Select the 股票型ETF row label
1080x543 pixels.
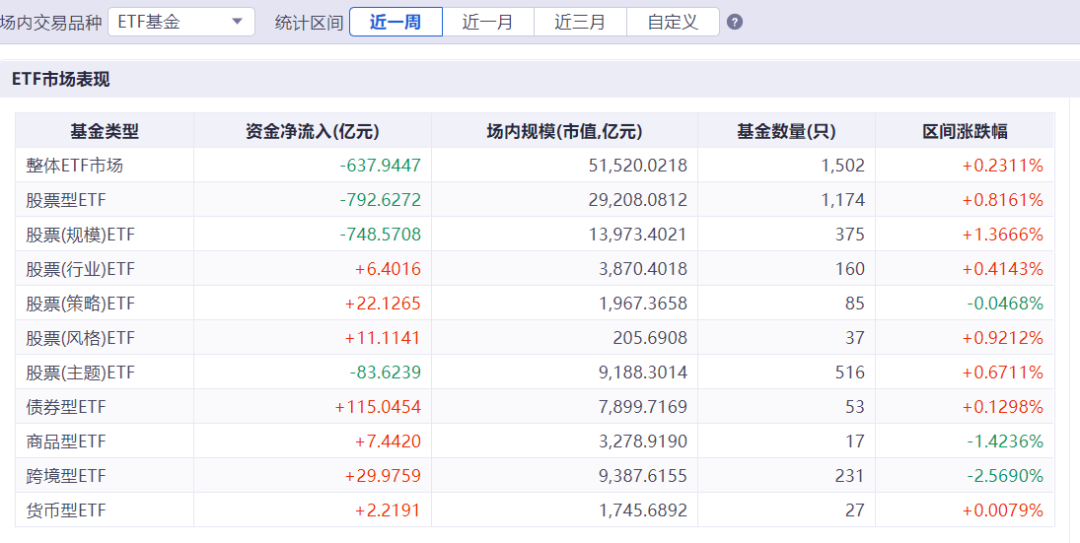(x=66, y=201)
